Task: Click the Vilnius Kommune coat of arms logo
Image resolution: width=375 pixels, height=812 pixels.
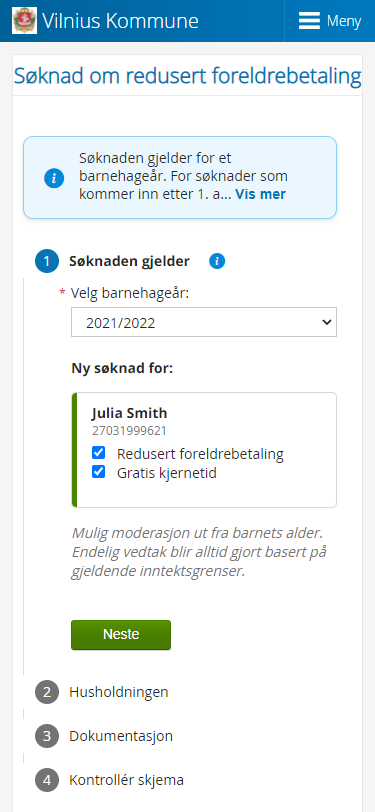Action: click(24, 21)
